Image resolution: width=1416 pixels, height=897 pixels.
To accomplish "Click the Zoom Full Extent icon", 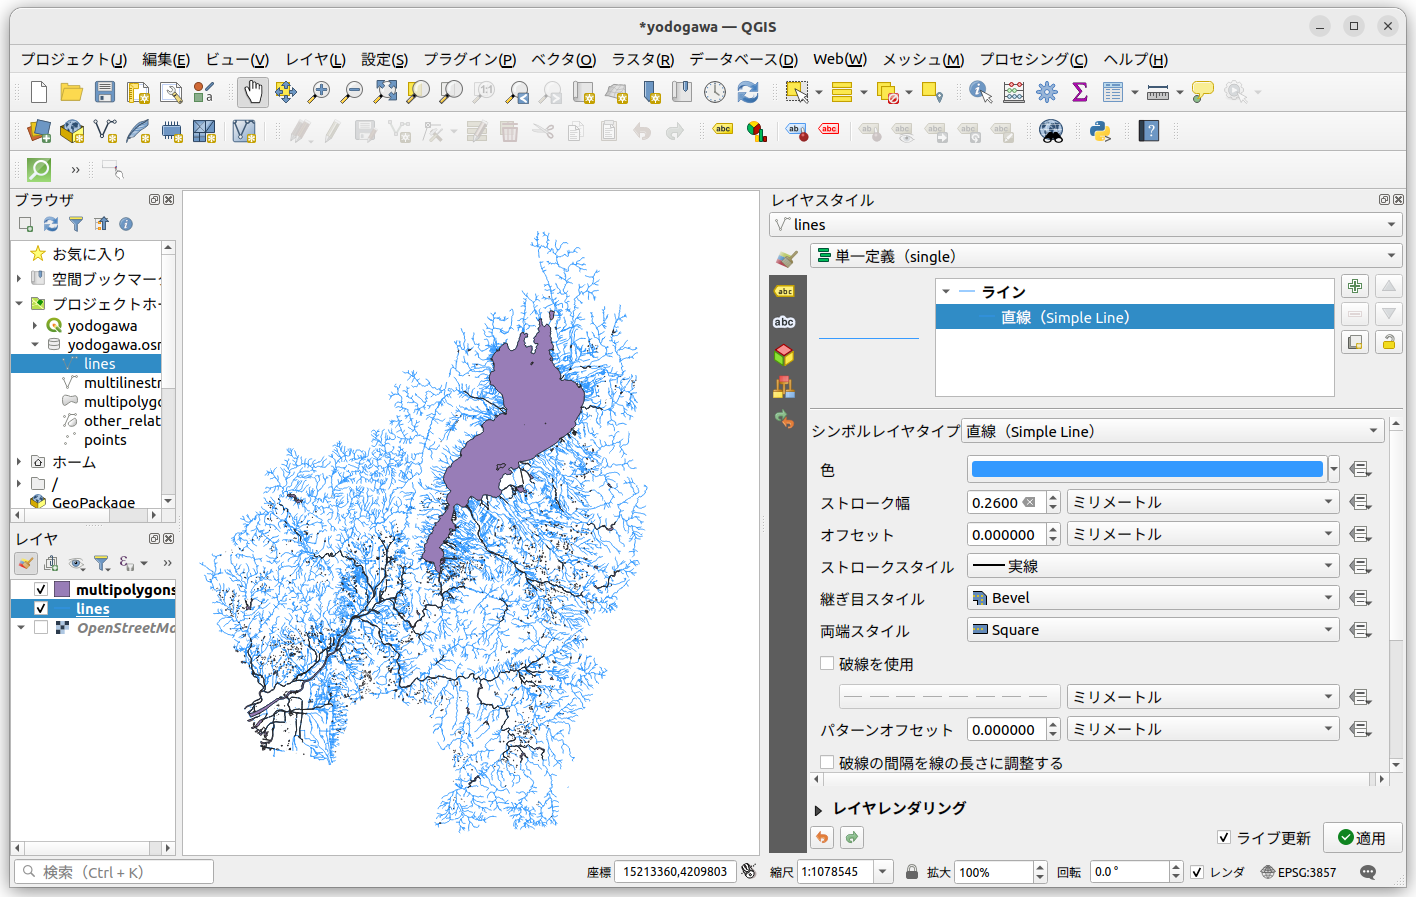I will [385, 91].
